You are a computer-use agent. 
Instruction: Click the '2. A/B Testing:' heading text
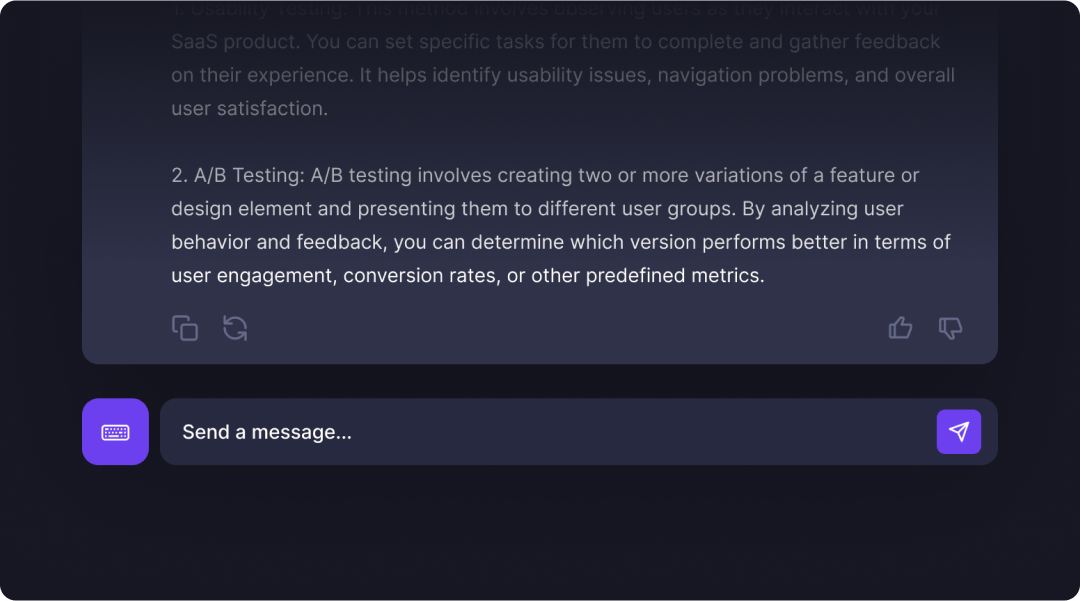click(238, 176)
